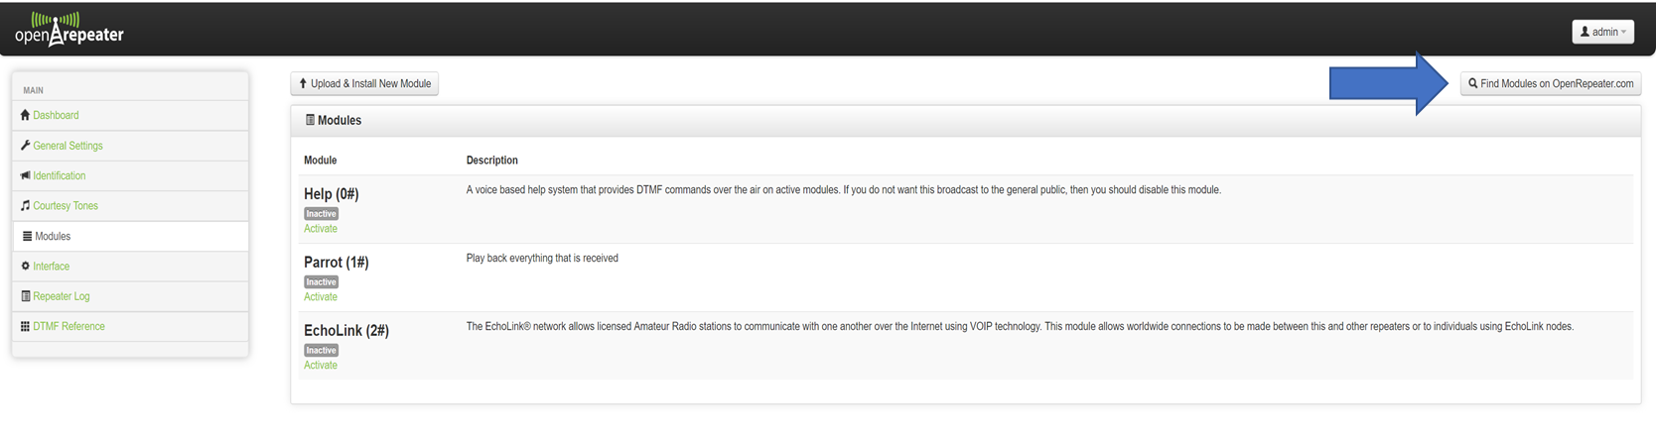The image size is (1656, 433).
Task: Click the music note icon for Courtesy Tones
Action: pos(25,205)
